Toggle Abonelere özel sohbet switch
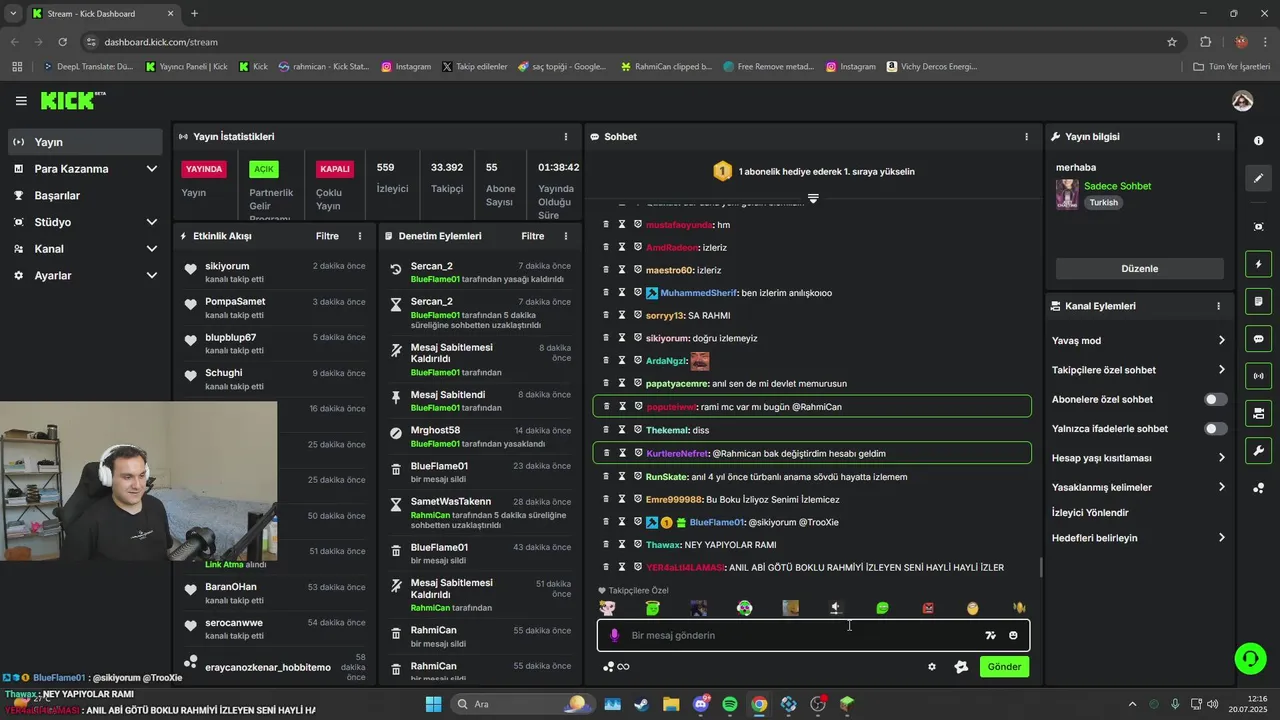Screen dimensions: 1280x720 click(x=1215, y=399)
